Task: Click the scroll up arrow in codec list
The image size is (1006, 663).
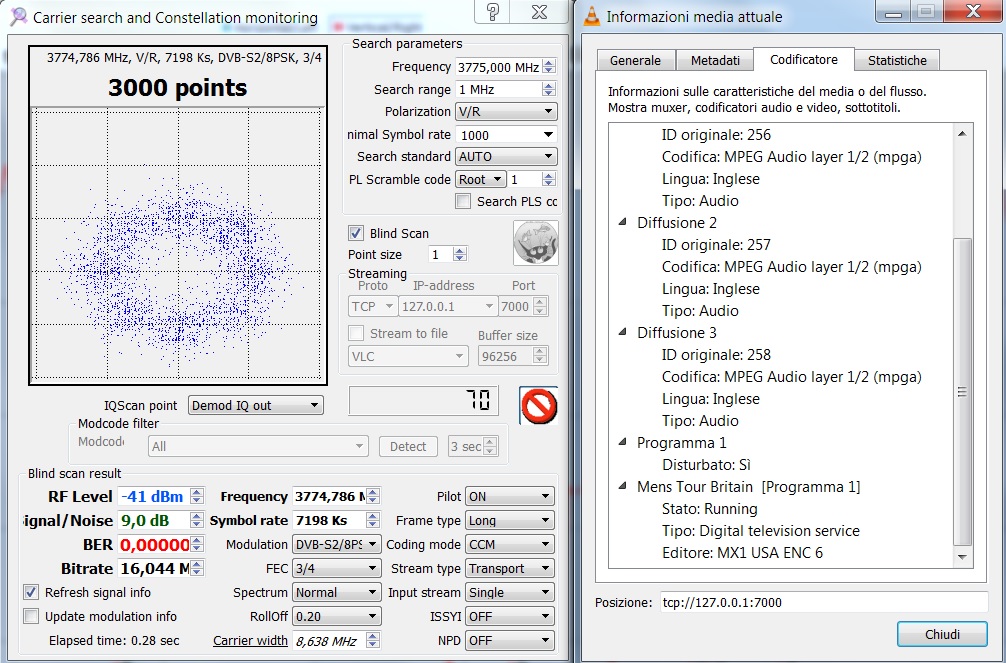Action: (962, 133)
